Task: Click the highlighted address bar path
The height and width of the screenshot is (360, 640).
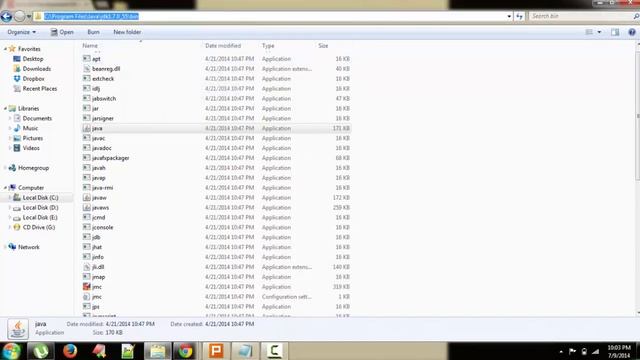Action: [91, 16]
